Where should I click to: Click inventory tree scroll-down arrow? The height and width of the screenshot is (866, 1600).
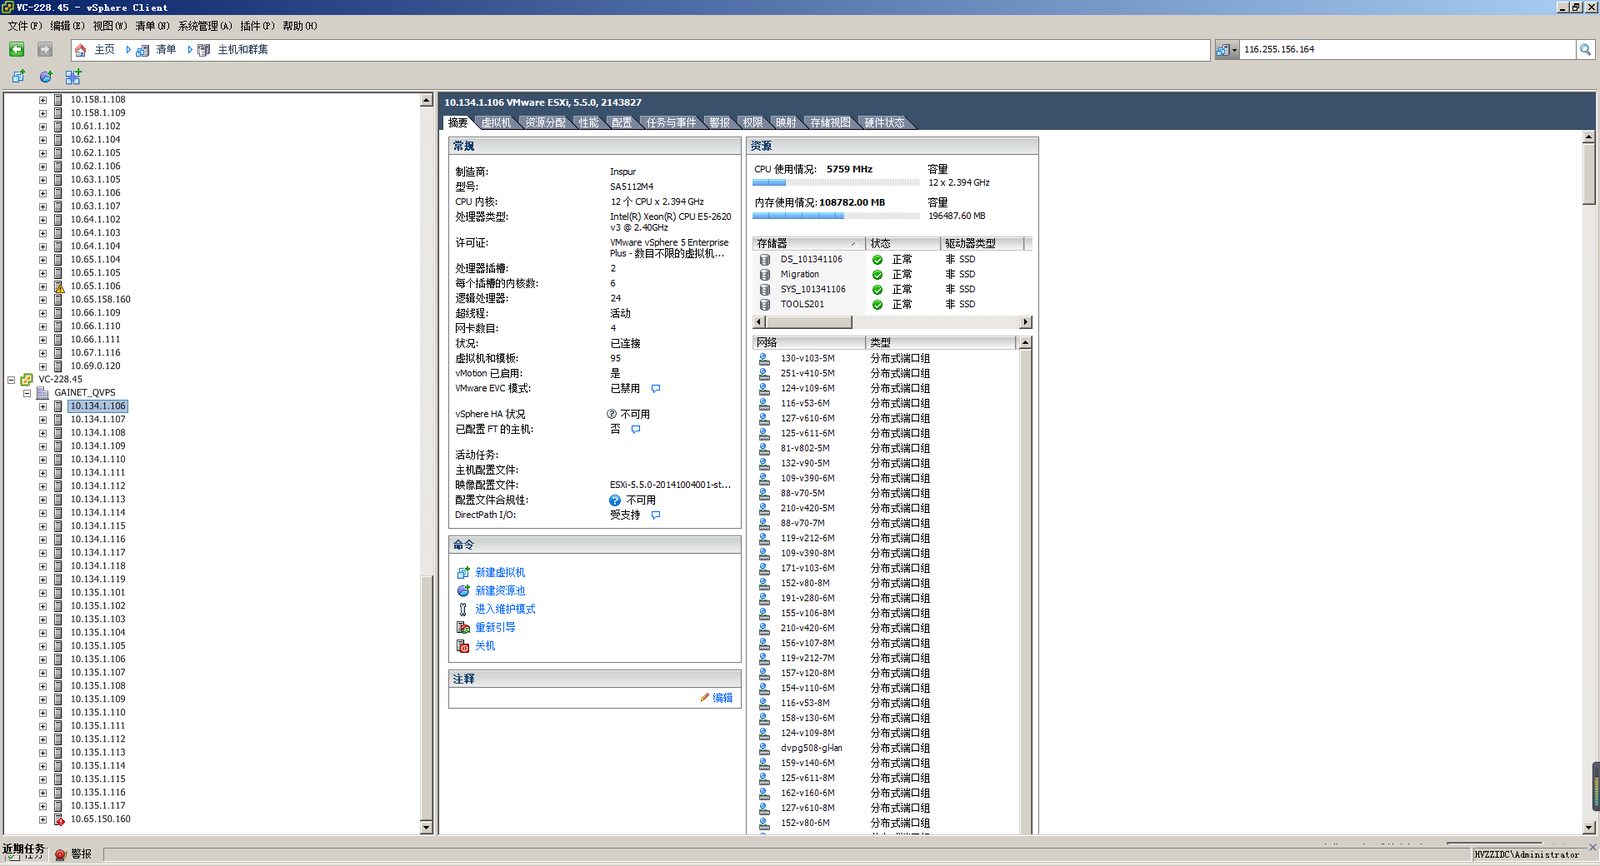pyautogui.click(x=426, y=828)
